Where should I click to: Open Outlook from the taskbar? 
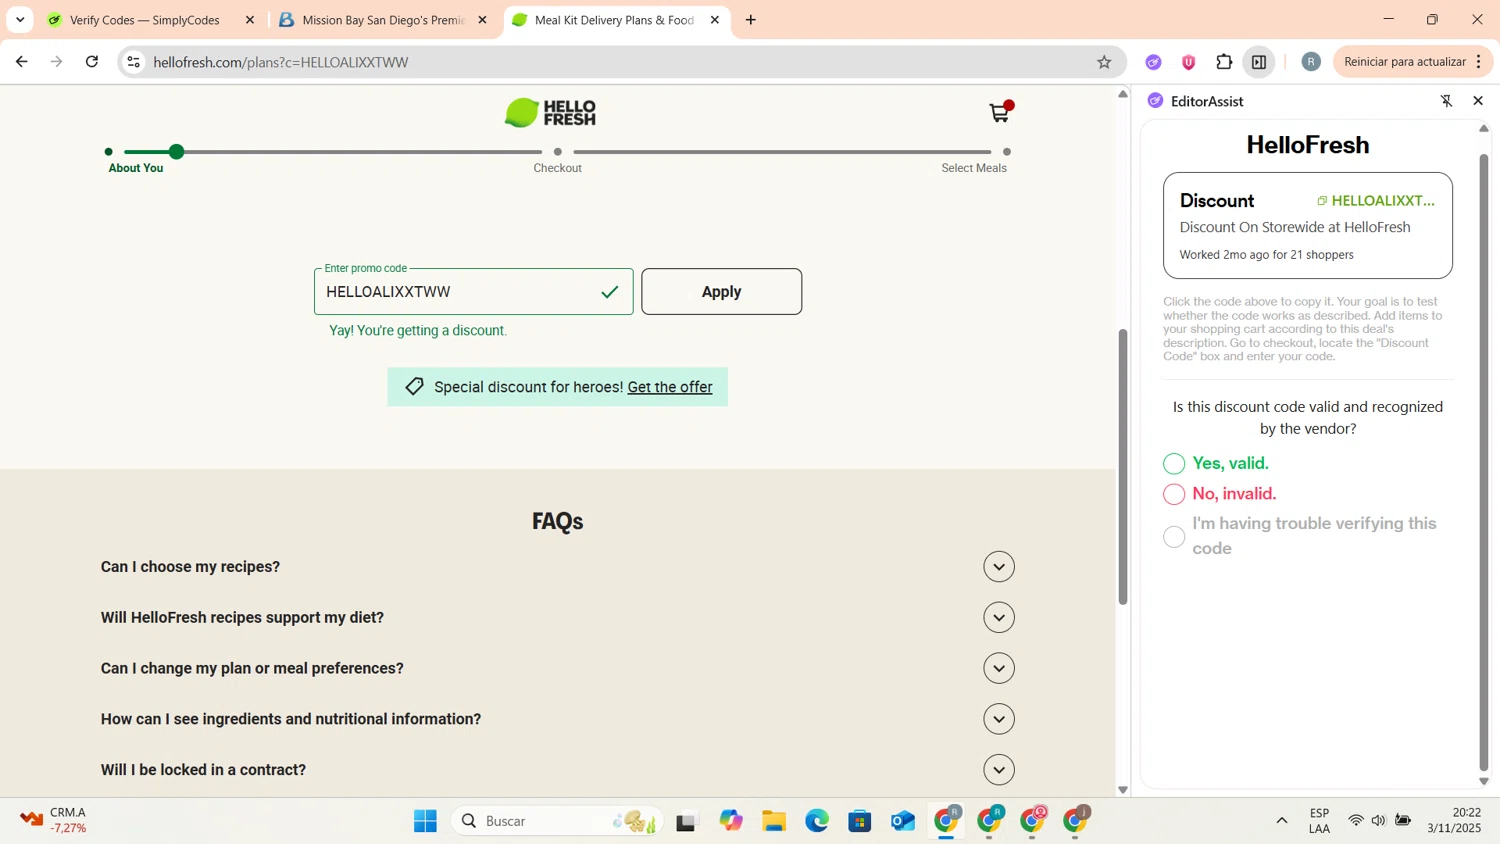pos(903,821)
